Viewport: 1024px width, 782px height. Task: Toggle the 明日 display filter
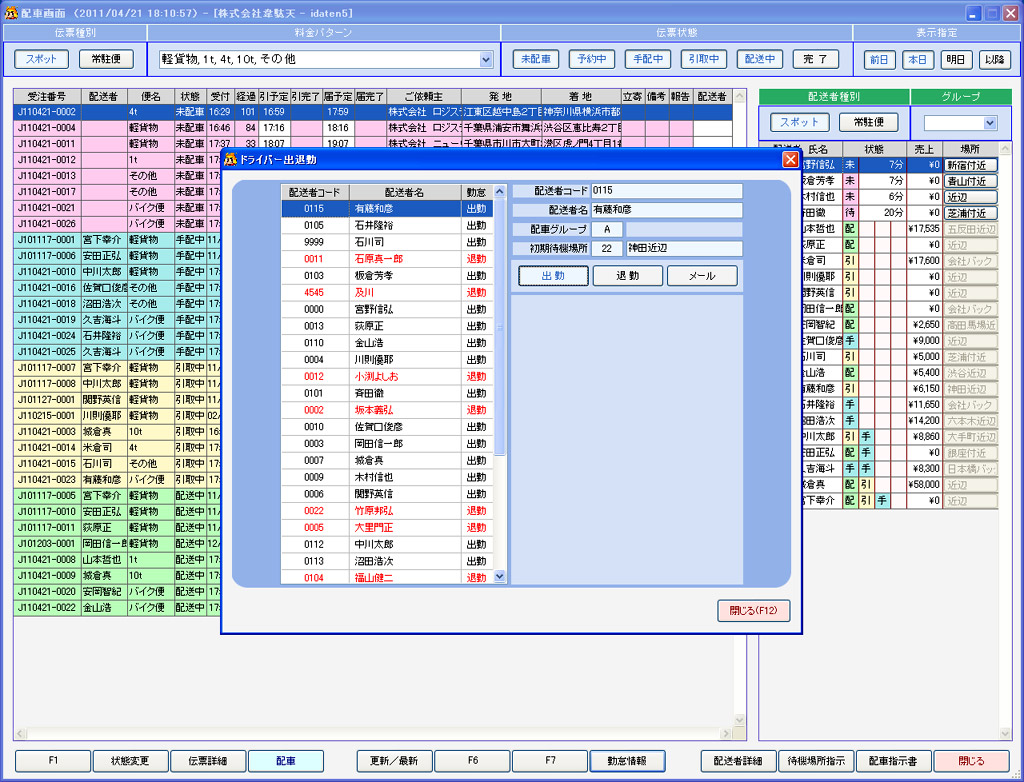click(956, 59)
